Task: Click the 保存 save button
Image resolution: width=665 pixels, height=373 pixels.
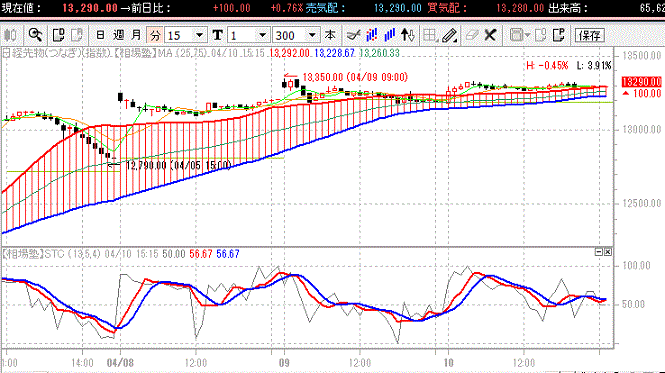Action: (590, 35)
